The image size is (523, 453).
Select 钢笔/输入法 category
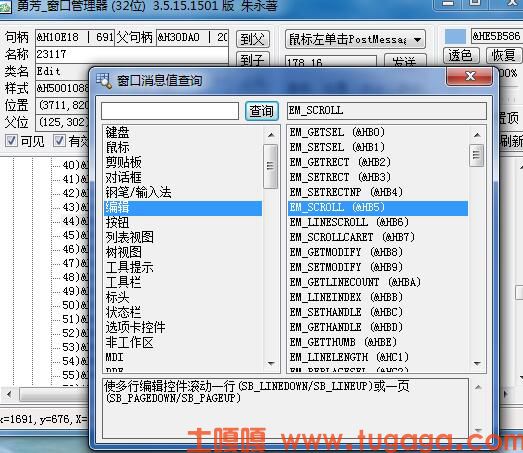coord(183,192)
